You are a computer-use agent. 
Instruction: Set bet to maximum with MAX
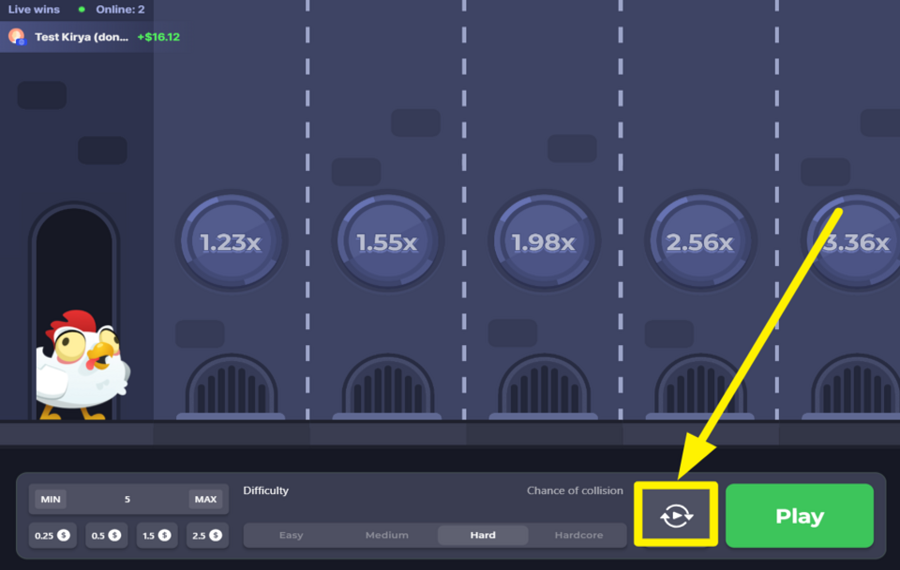click(x=205, y=499)
